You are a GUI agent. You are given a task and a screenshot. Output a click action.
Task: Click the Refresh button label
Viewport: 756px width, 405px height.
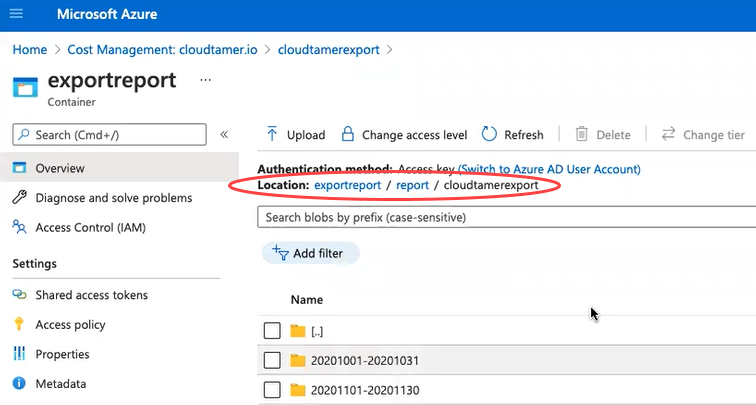click(x=524, y=135)
